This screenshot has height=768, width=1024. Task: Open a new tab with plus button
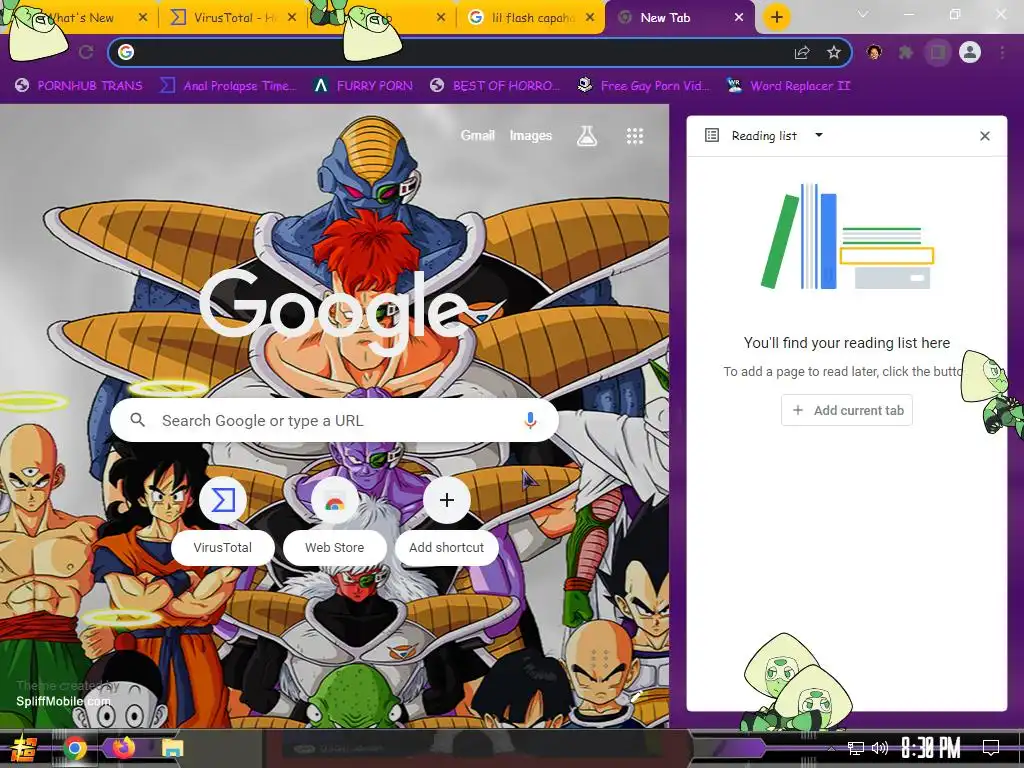[776, 18]
